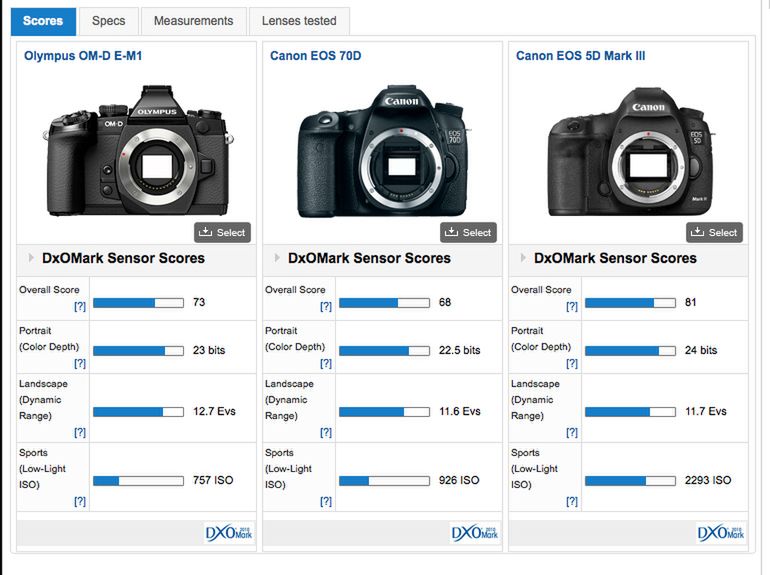
Task: Open Landscape help [?] for Canon 70D
Action: 326,433
